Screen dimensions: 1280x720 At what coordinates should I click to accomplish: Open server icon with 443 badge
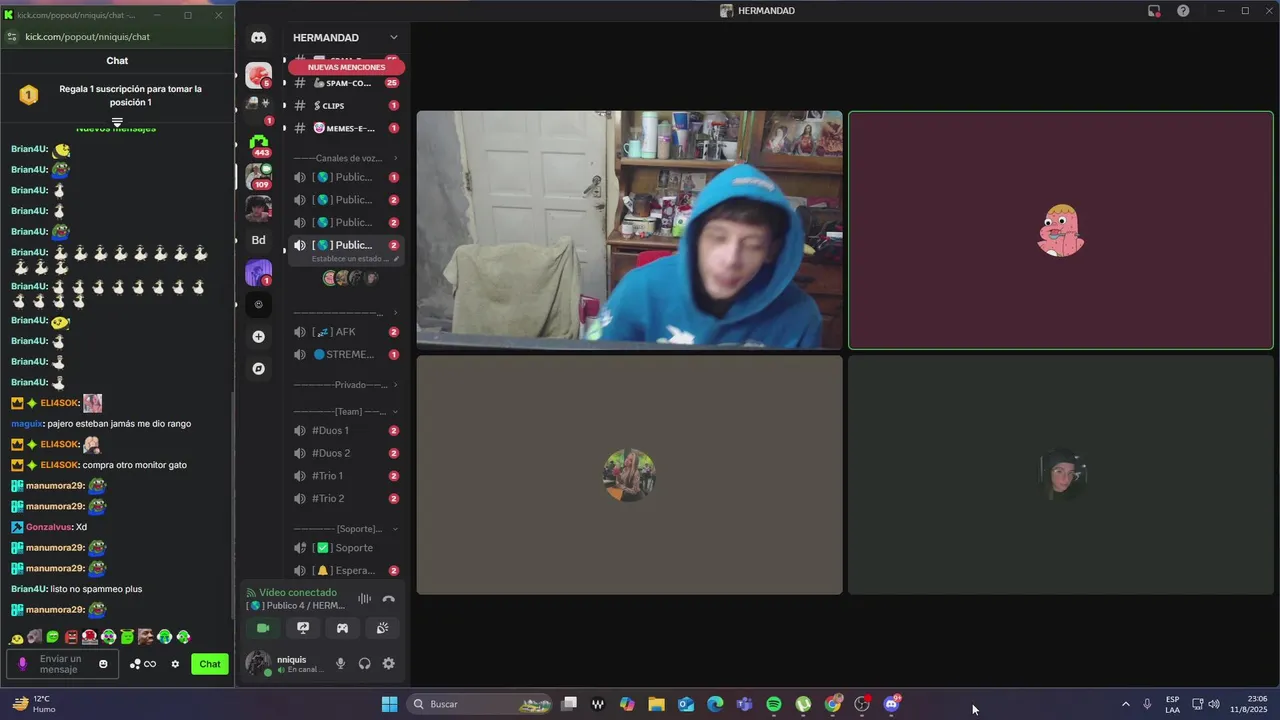258,144
